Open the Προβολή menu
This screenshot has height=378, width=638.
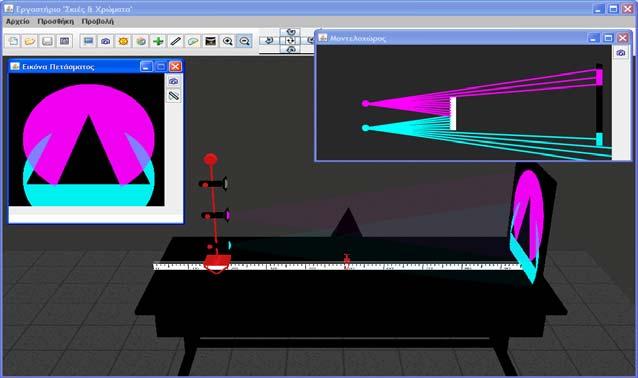(98, 21)
